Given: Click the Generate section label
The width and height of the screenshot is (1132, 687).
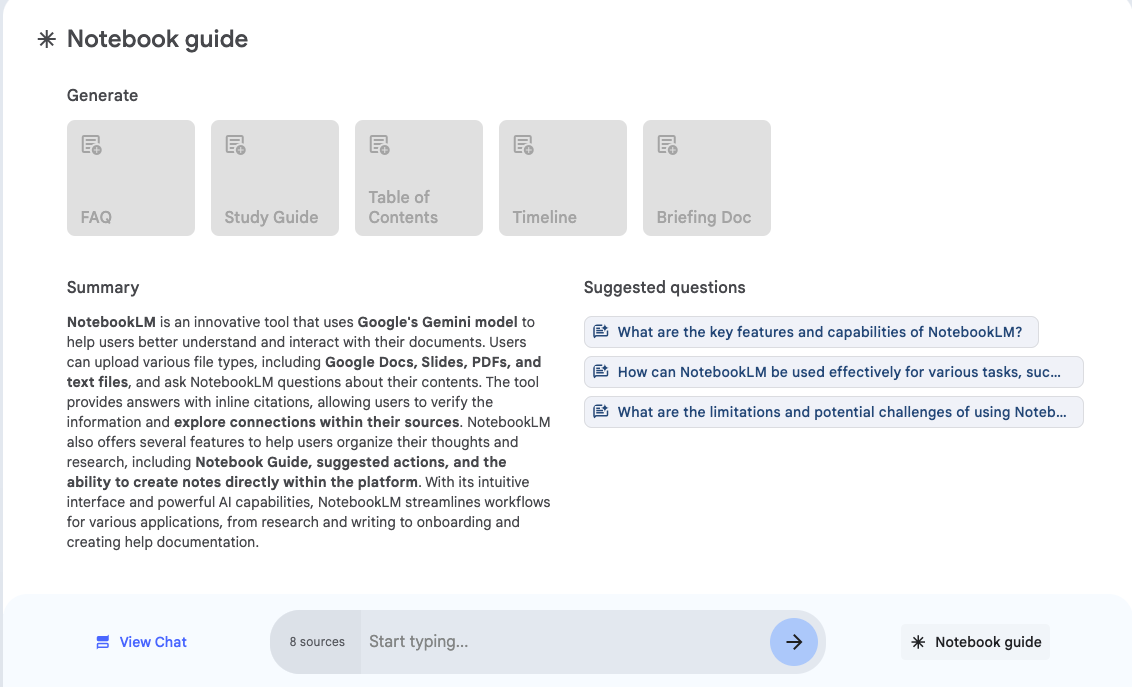Looking at the screenshot, I should pyautogui.click(x=103, y=95).
